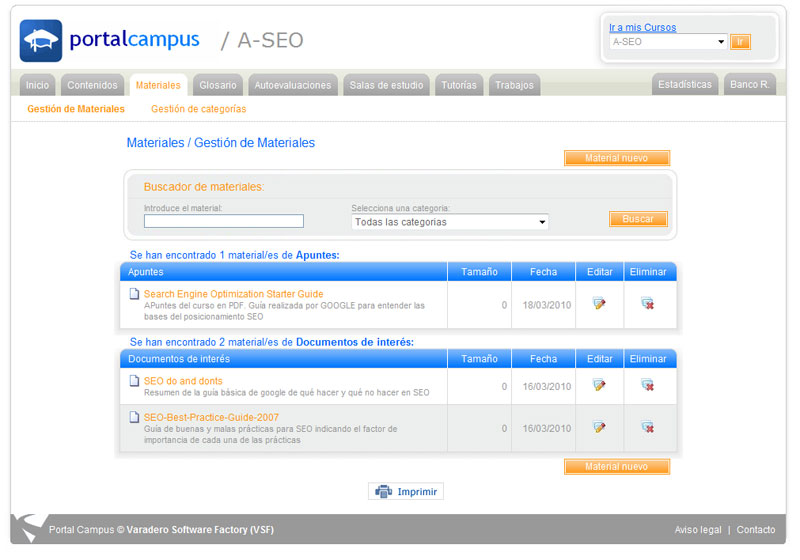Click delete icon for Search Engine Optimization Starter Guide
This screenshot has width=800, height=560.
tap(647, 304)
